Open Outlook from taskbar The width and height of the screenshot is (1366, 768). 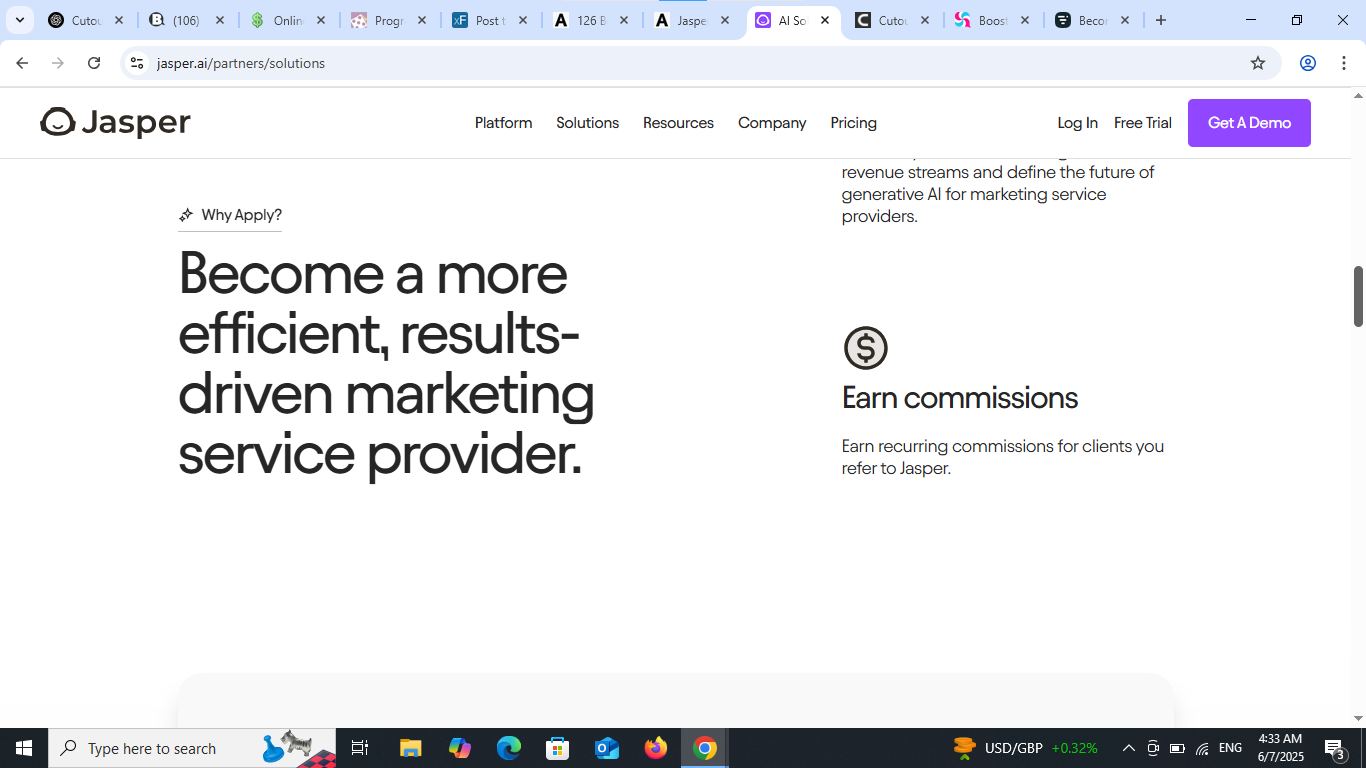pos(607,748)
